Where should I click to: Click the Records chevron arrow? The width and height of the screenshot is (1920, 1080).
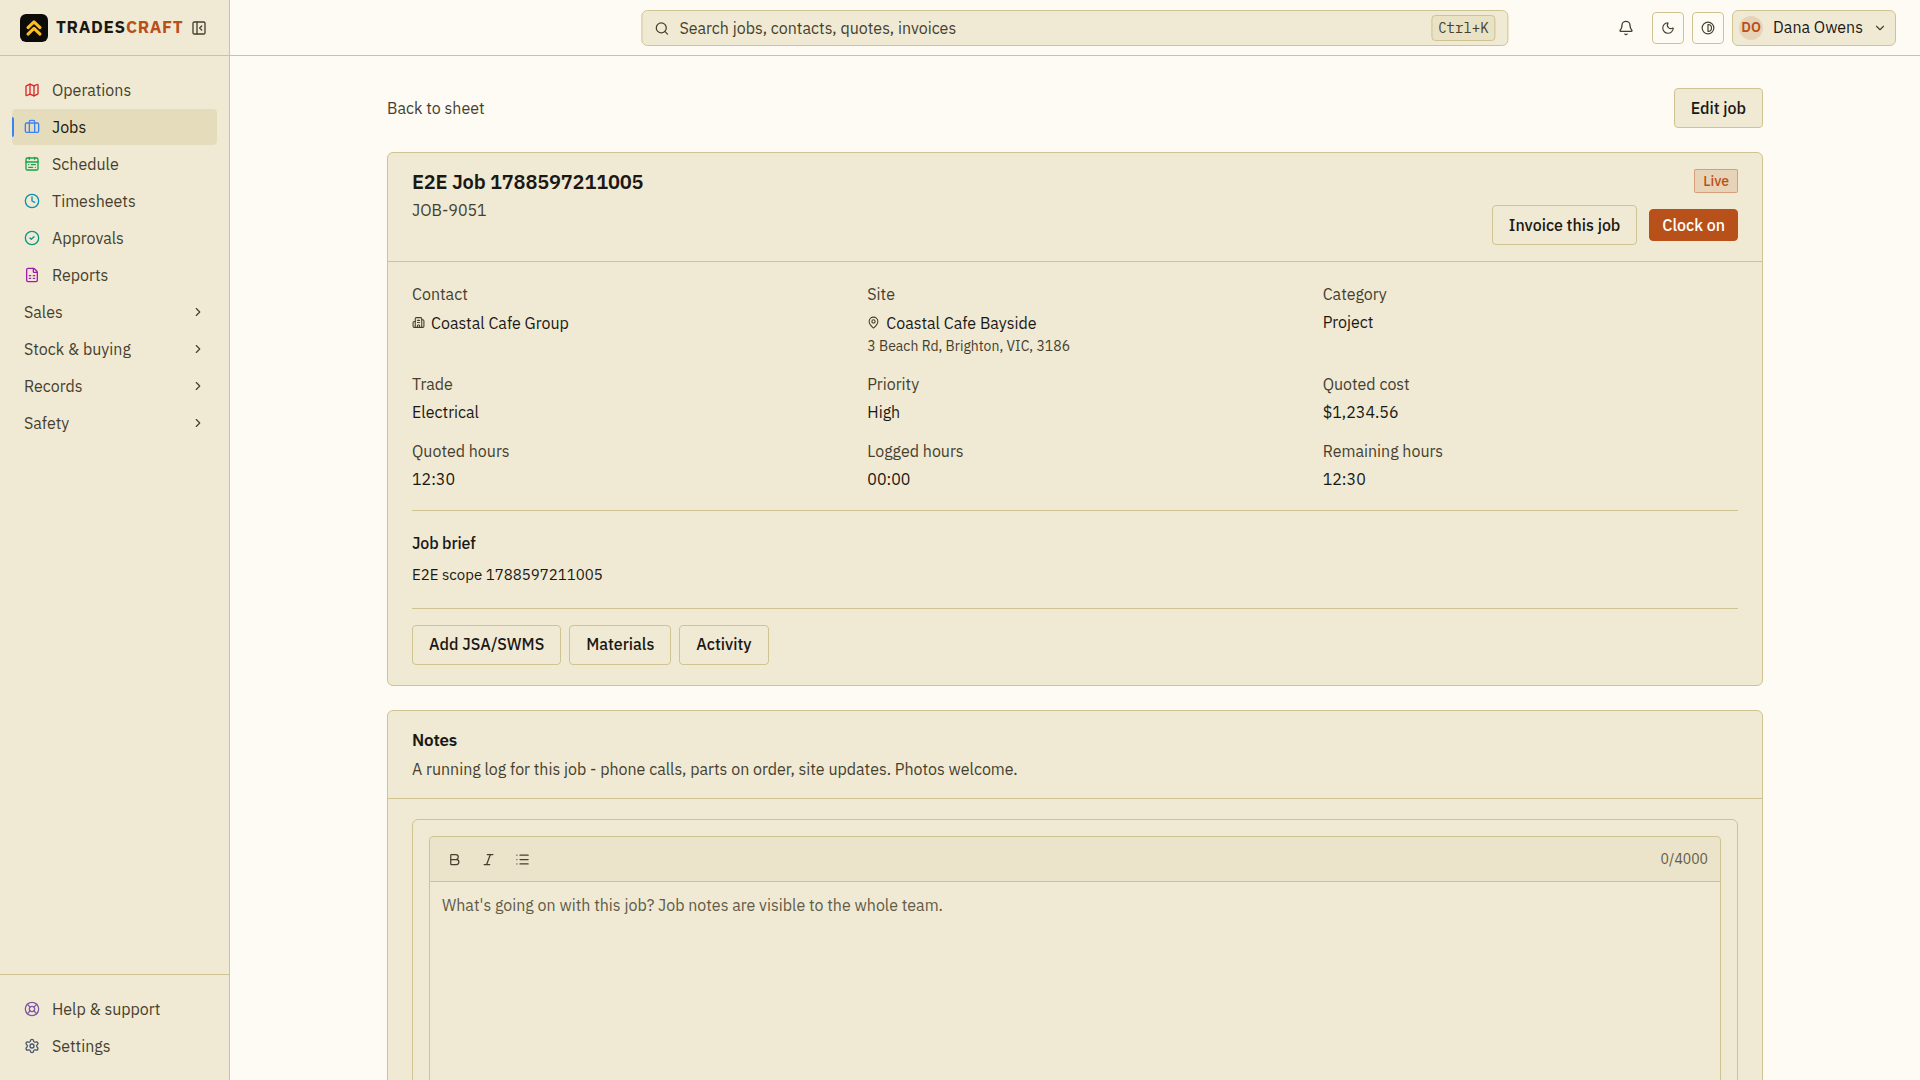point(198,386)
